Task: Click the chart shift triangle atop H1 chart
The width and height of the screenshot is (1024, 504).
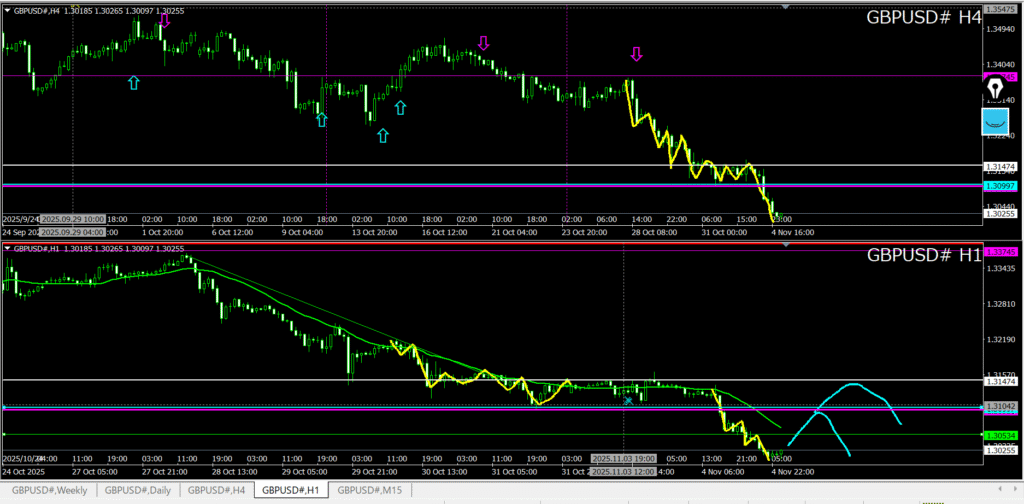Action: click(x=785, y=245)
